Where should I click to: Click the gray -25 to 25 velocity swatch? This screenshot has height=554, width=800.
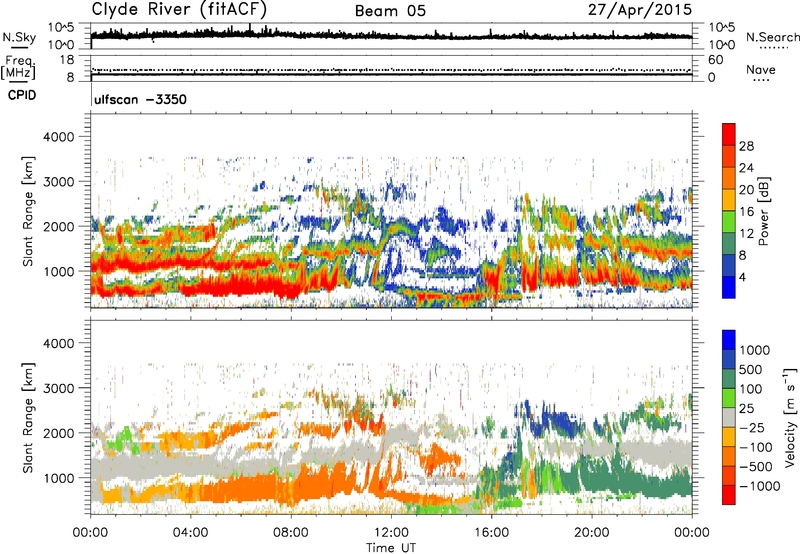click(729, 418)
